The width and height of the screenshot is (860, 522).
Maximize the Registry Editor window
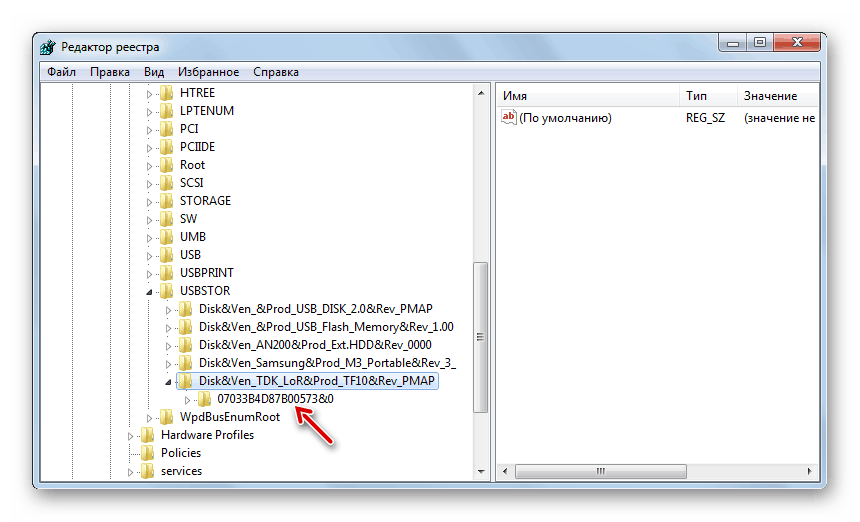point(760,42)
